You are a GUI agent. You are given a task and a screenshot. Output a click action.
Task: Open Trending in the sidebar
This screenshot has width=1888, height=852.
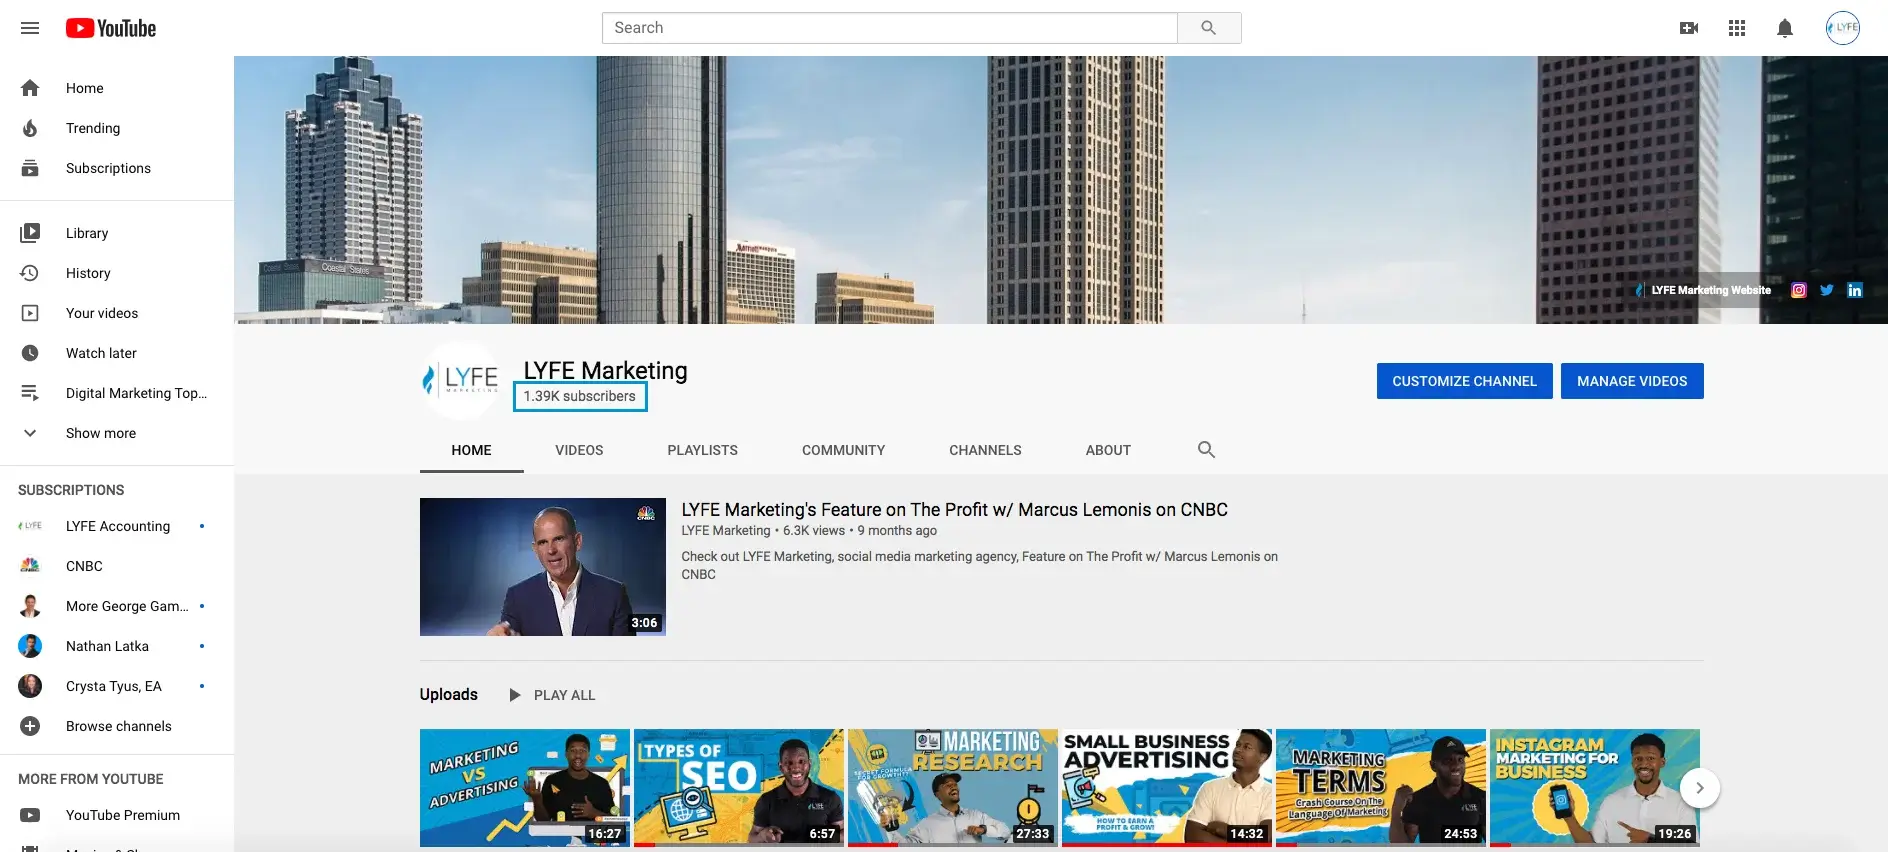tap(117, 128)
